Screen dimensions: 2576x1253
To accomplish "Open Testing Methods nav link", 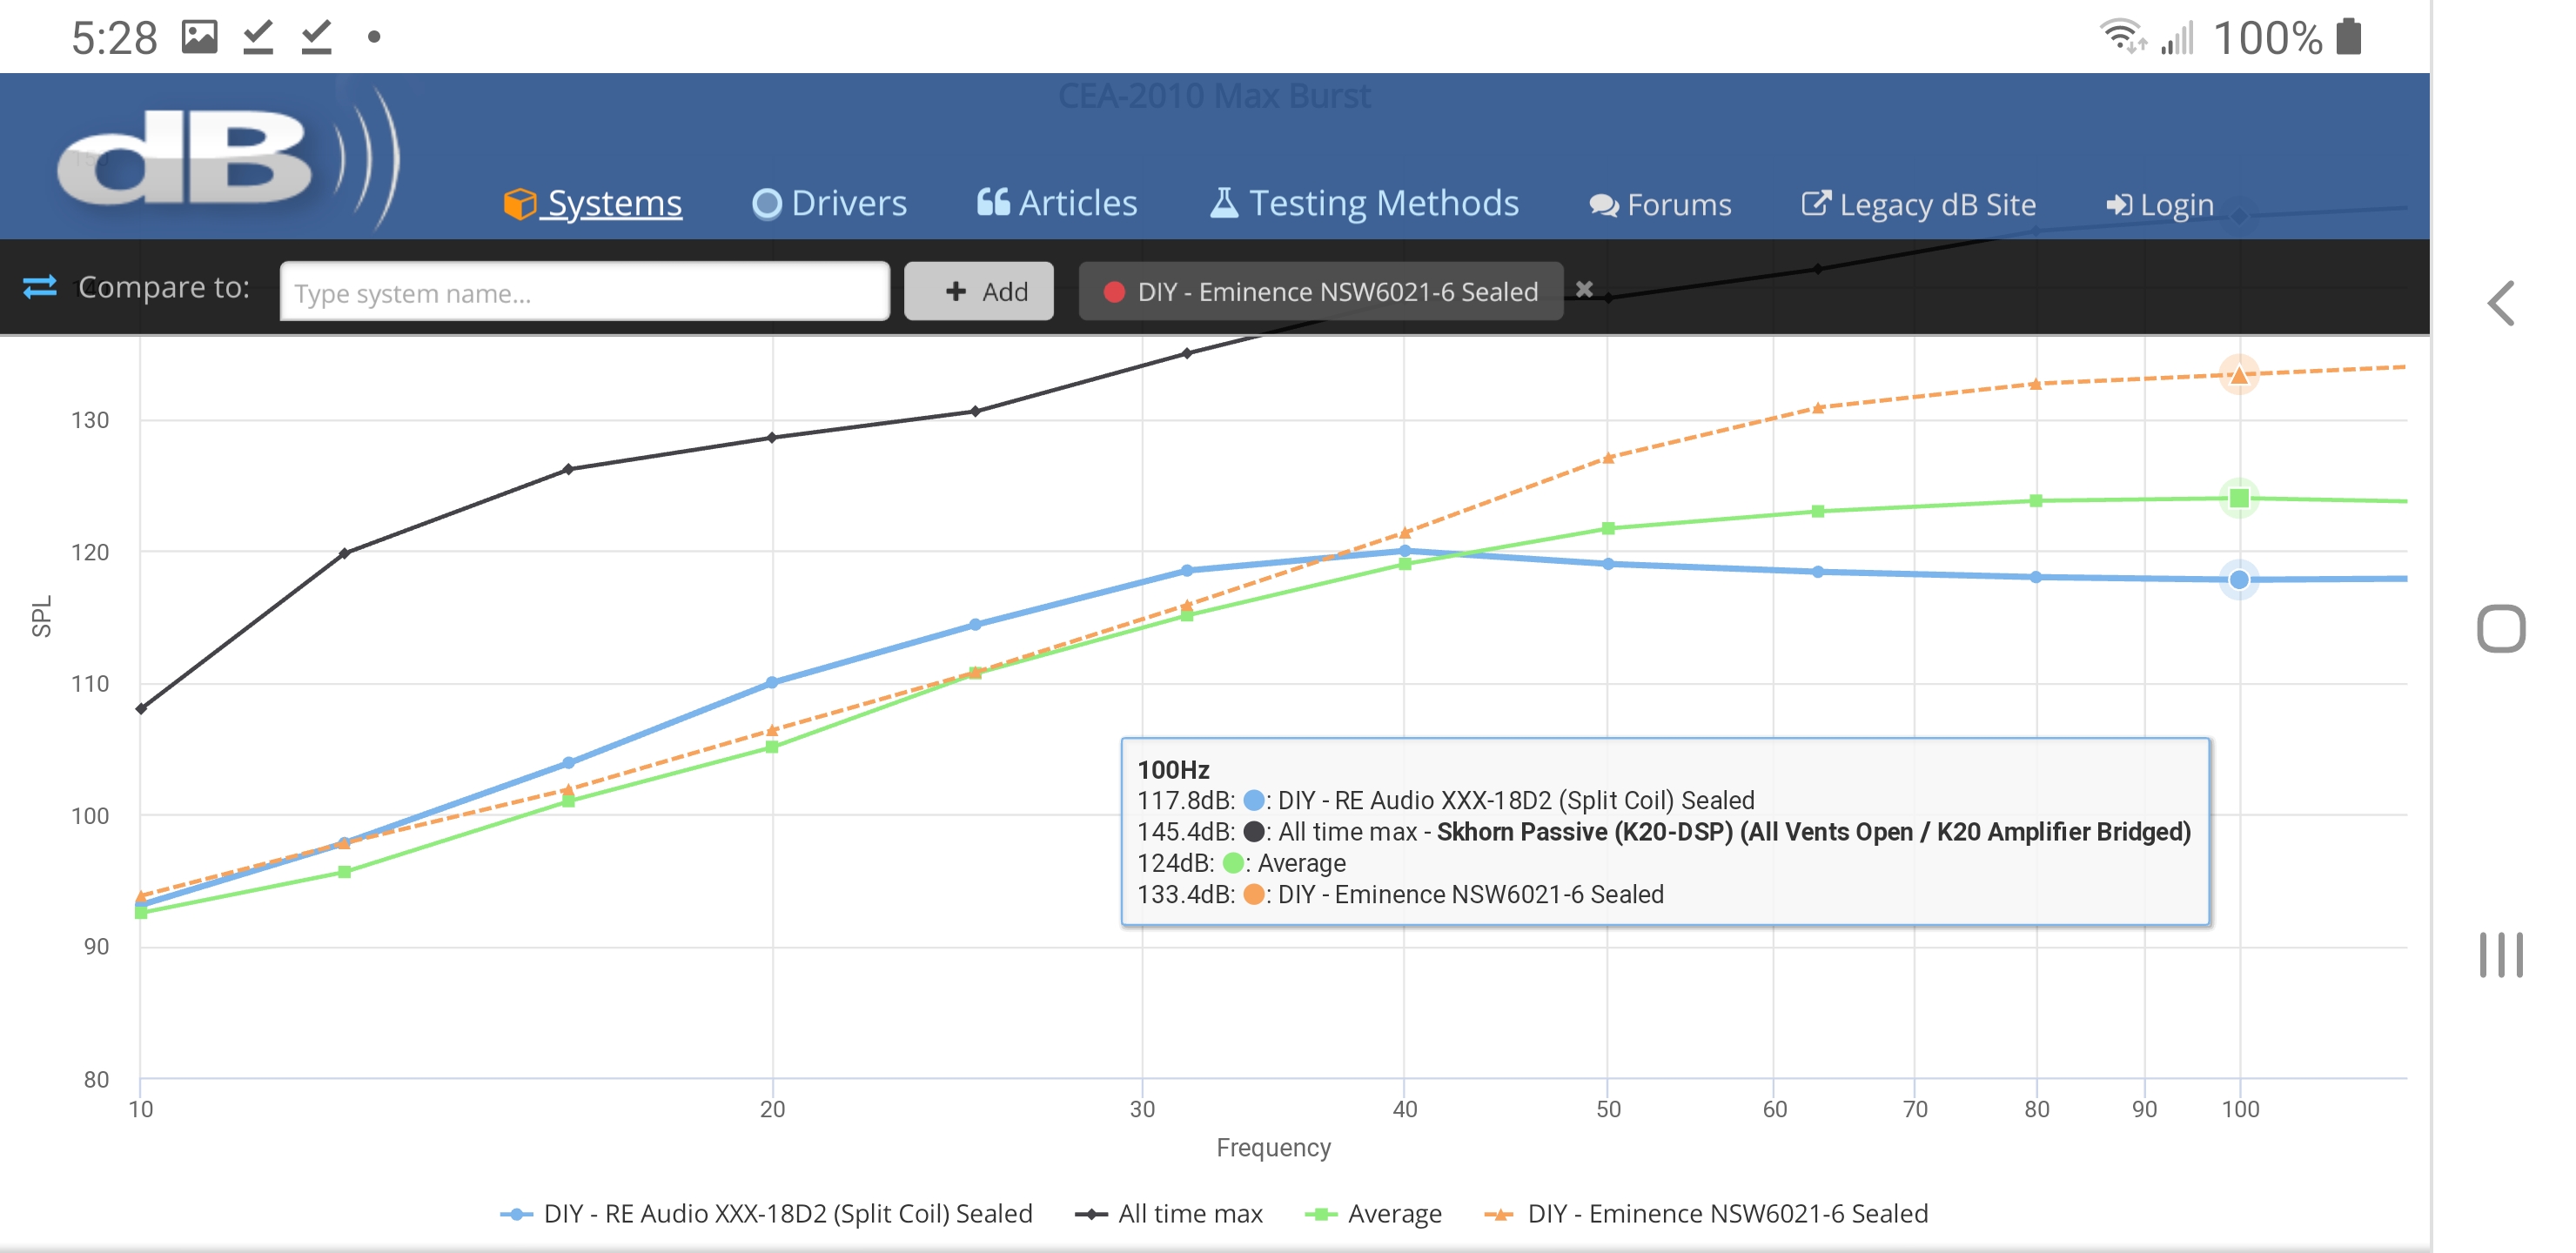I will click(x=1364, y=204).
